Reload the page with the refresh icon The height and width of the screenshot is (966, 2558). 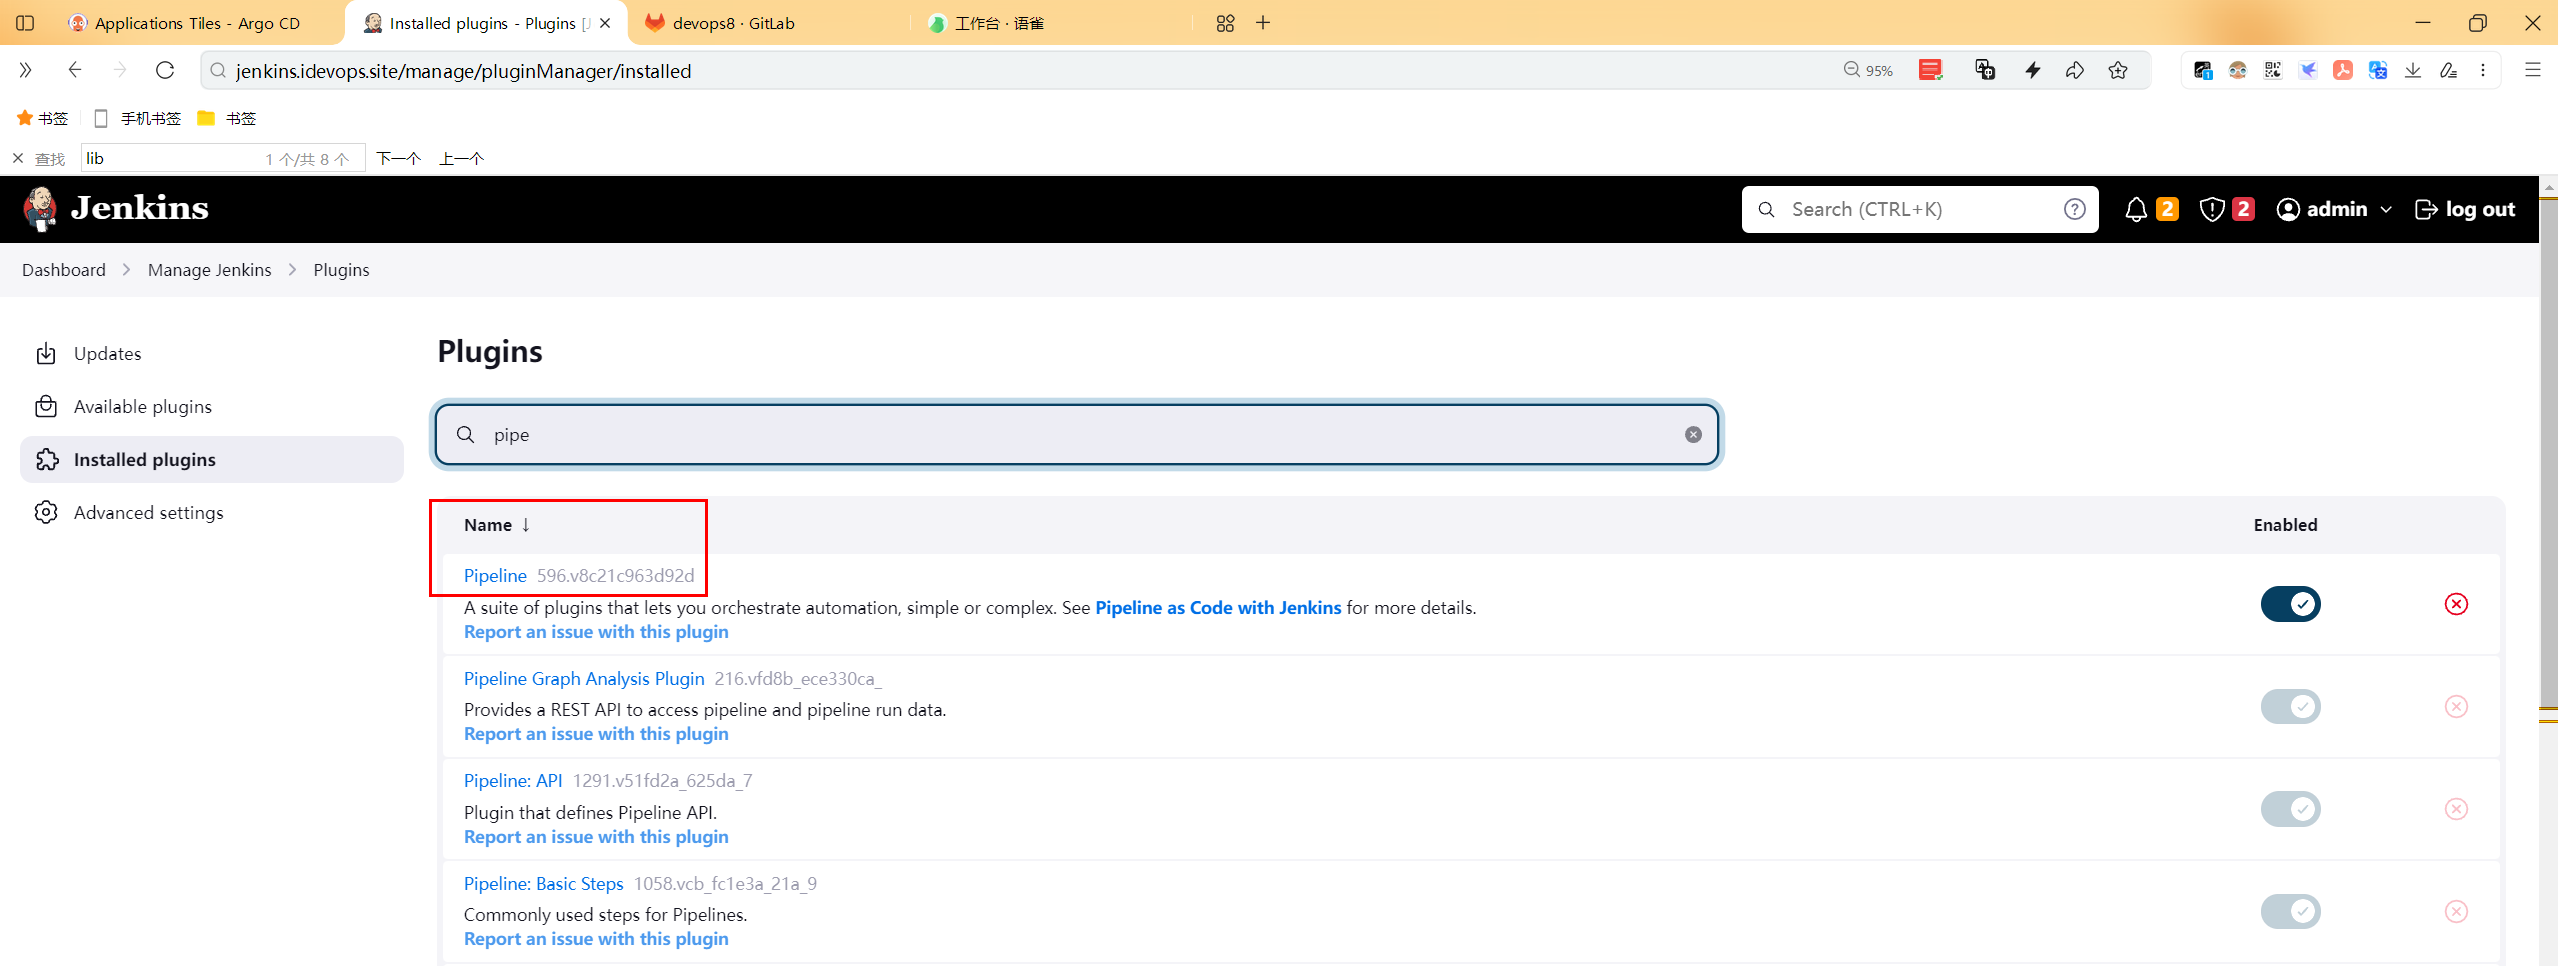tap(165, 70)
